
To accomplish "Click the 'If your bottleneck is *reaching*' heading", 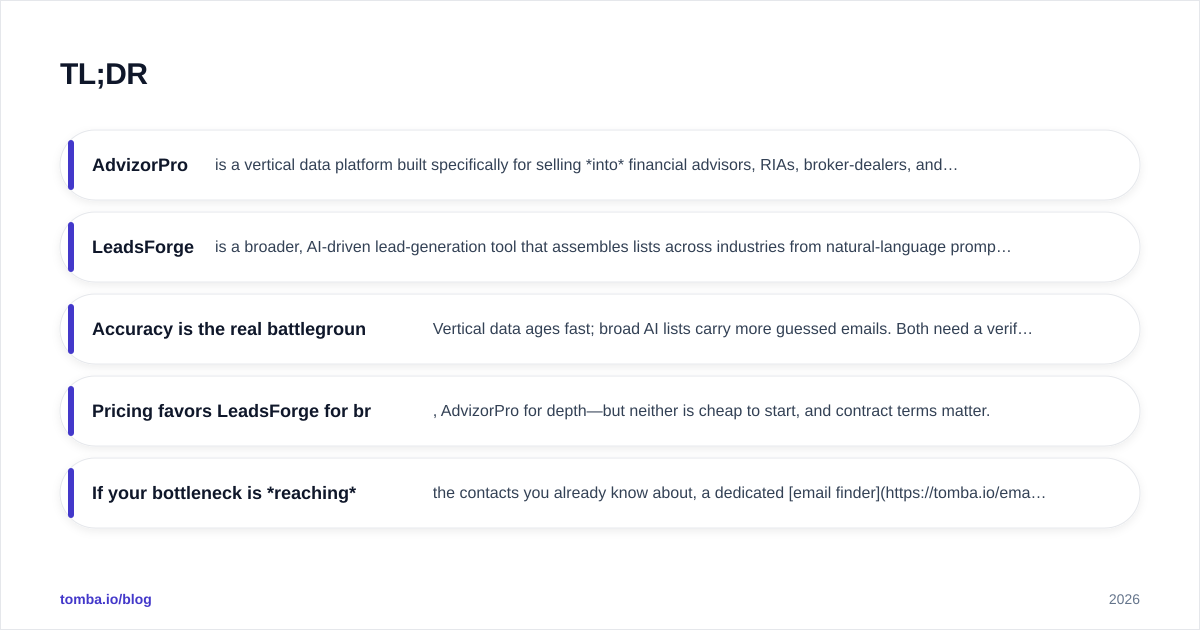I will [x=224, y=493].
